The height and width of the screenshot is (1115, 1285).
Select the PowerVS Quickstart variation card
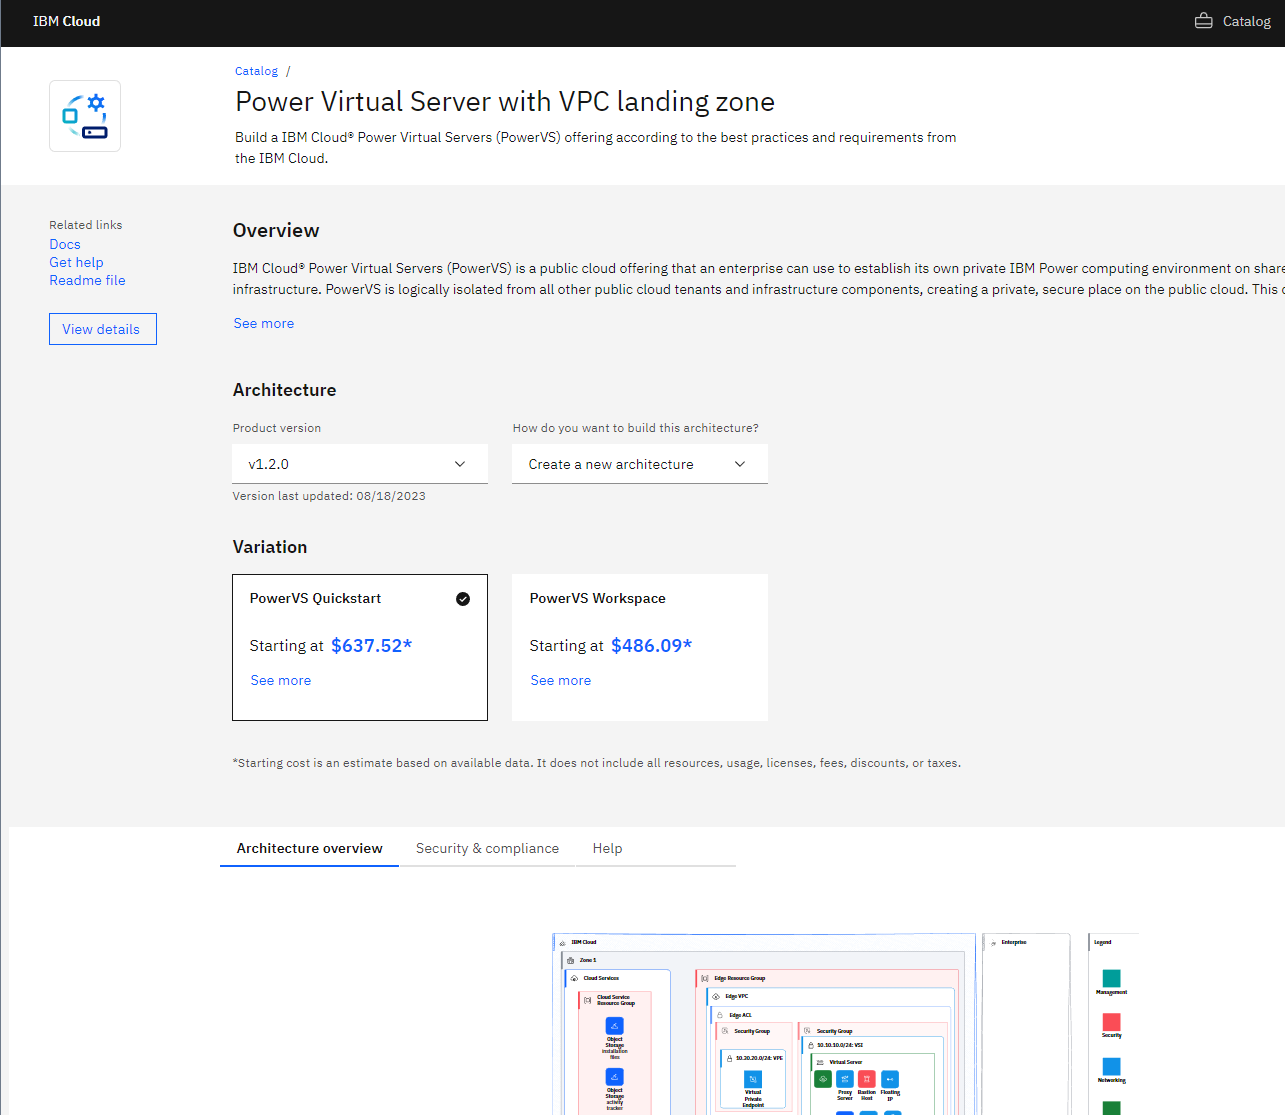(x=360, y=647)
